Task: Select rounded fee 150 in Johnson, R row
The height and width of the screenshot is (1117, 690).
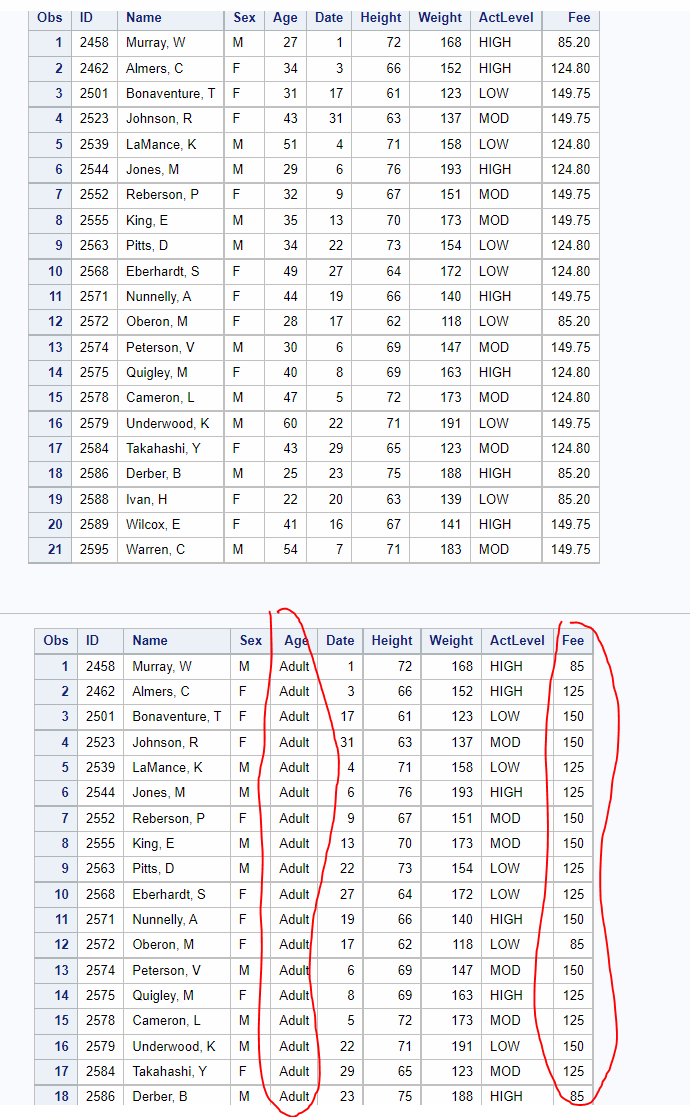Action: pos(573,742)
